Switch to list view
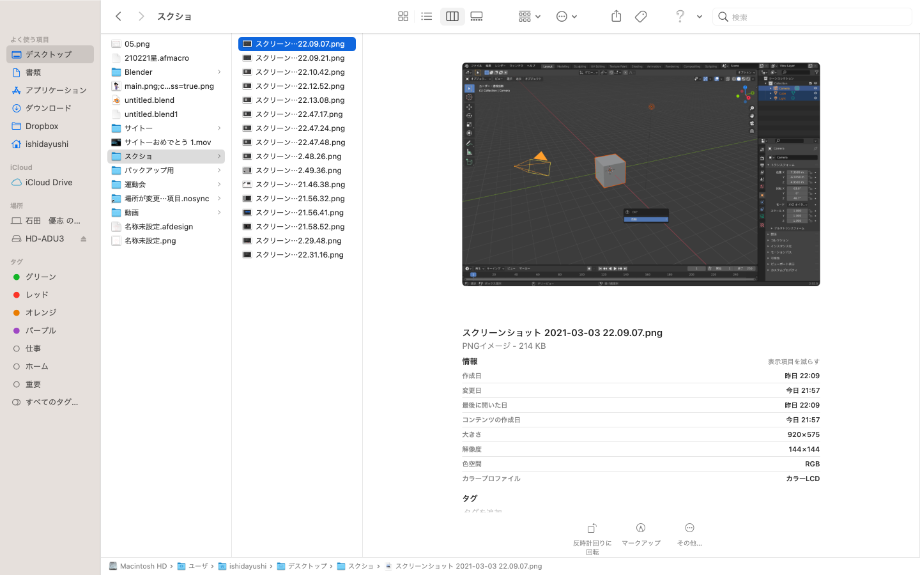 tap(427, 16)
